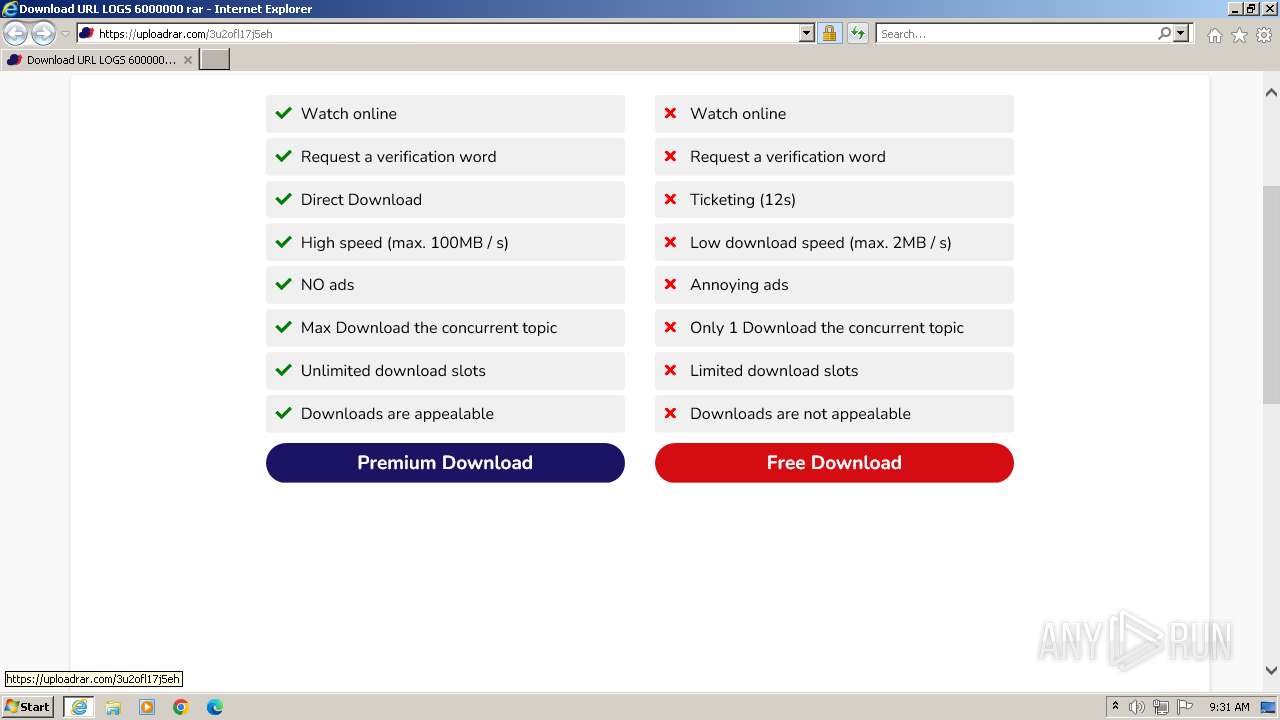The height and width of the screenshot is (720, 1280).
Task: Click green check beside Direct Download
Action: click(283, 199)
